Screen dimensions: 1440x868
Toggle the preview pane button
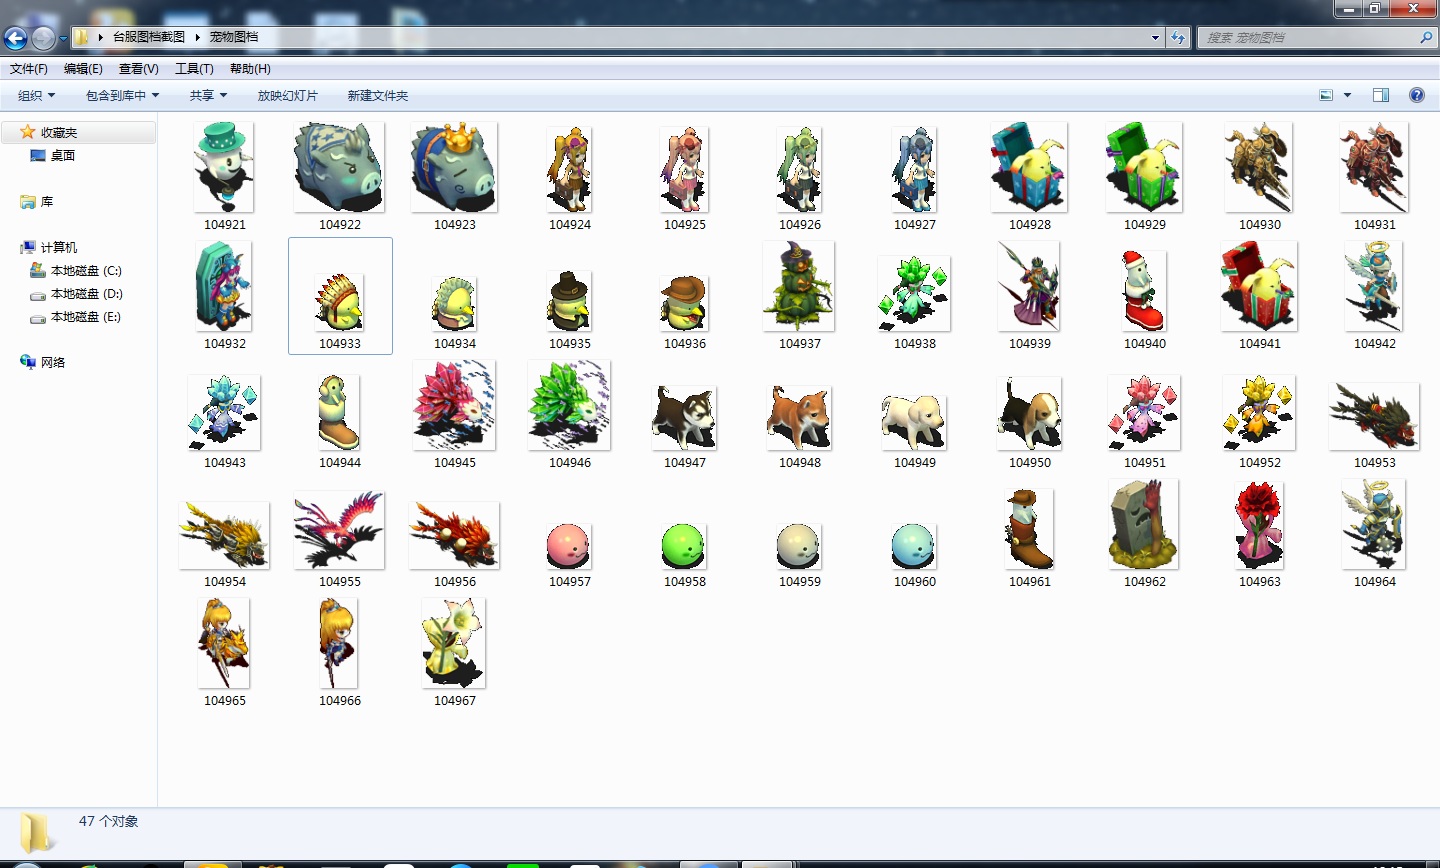[x=1381, y=95]
